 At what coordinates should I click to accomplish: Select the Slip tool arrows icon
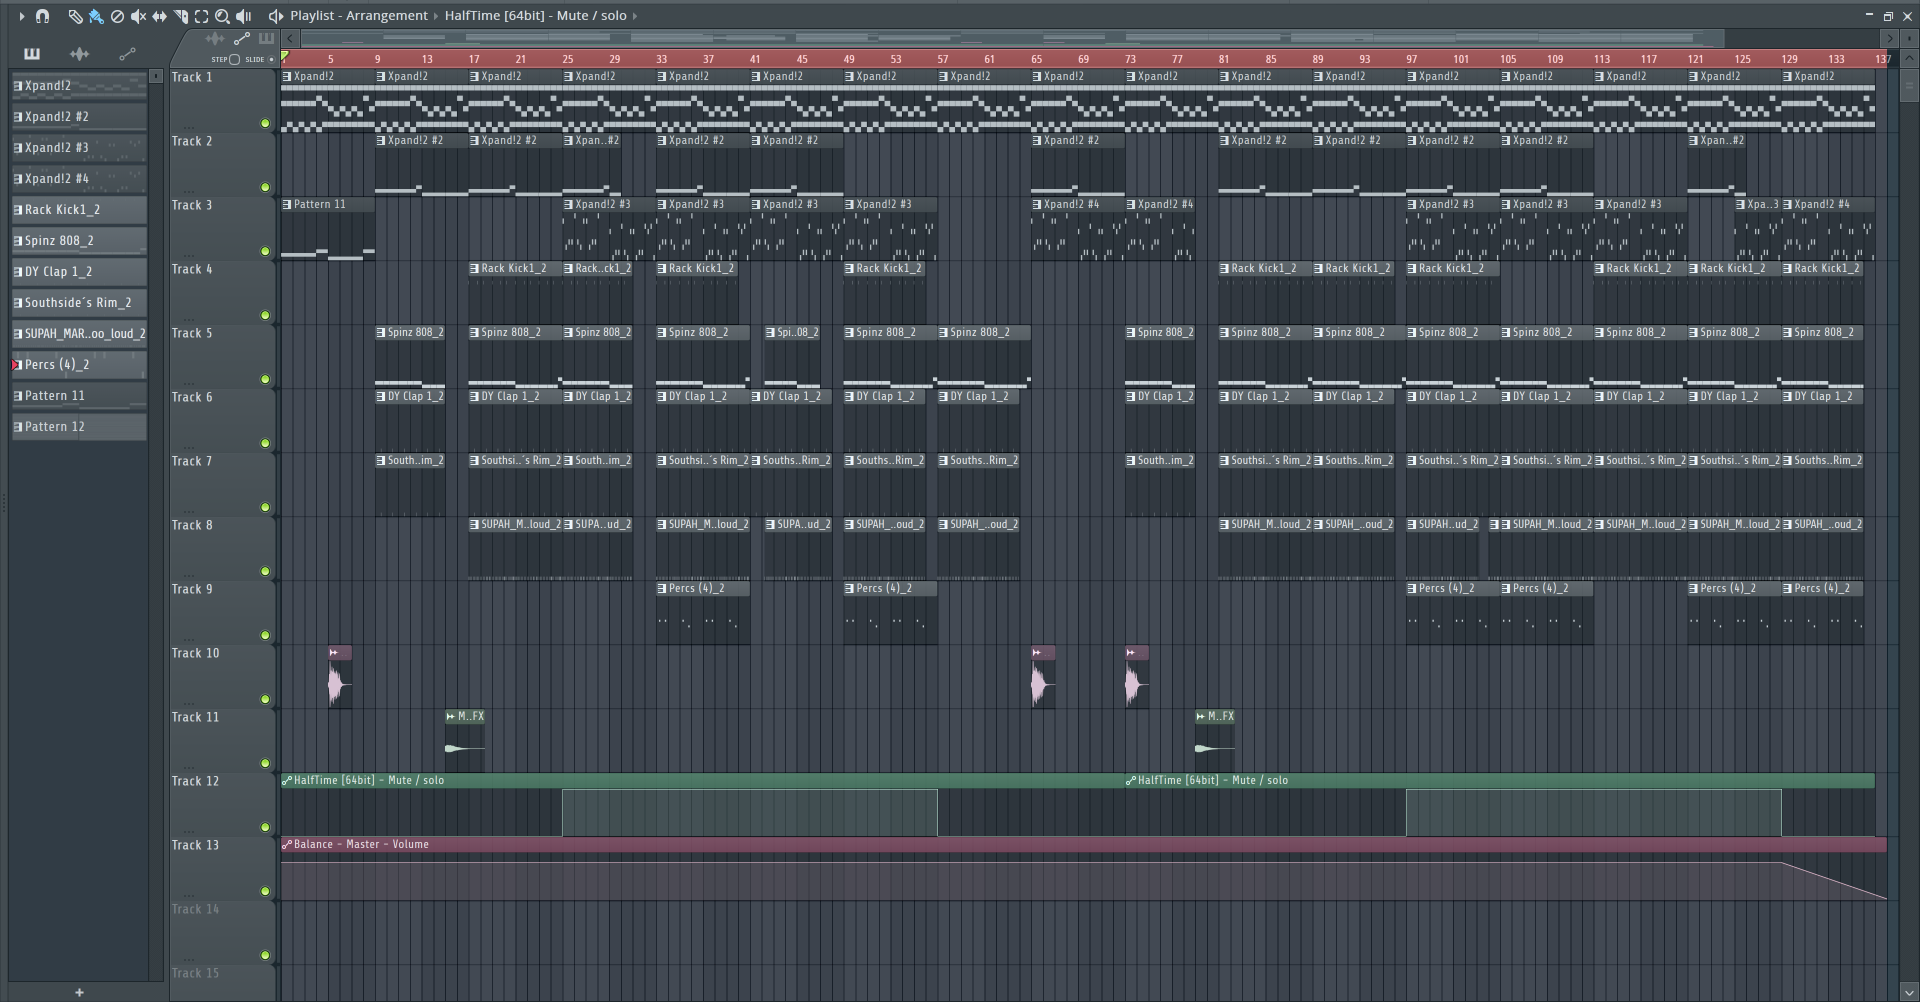[159, 16]
